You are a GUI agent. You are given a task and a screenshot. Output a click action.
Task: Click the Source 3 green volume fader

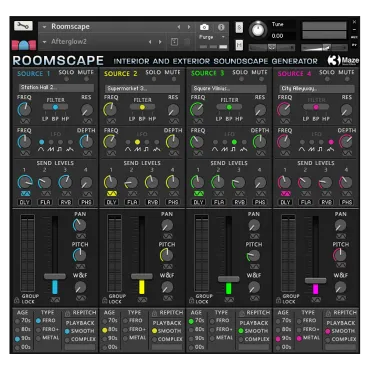[229, 279]
